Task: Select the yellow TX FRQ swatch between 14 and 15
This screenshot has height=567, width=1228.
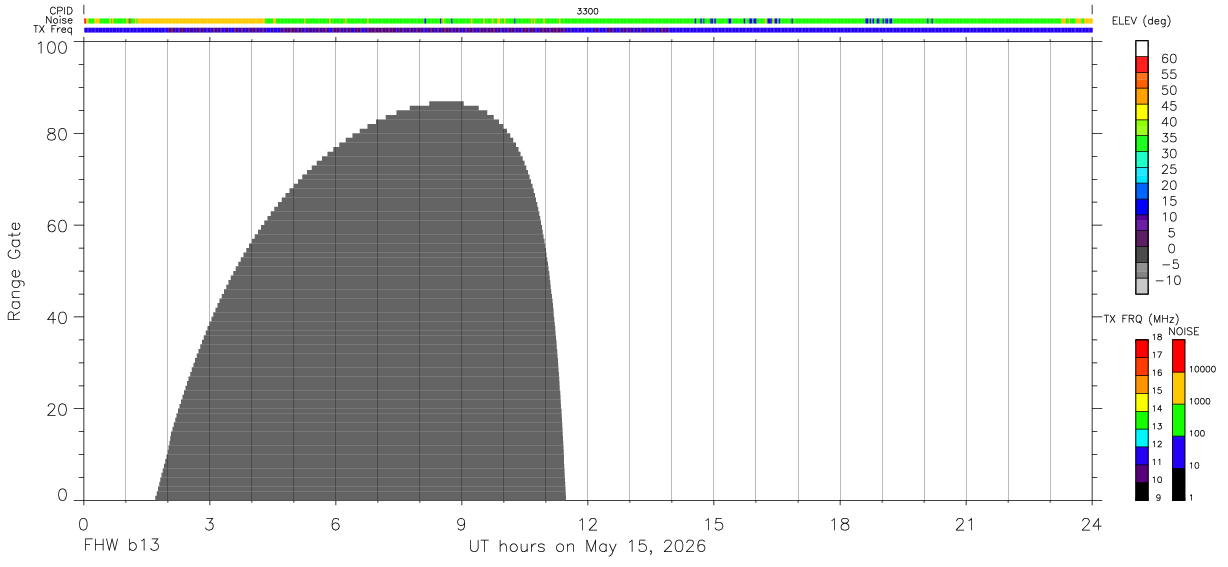Action: pyautogui.click(x=1142, y=402)
